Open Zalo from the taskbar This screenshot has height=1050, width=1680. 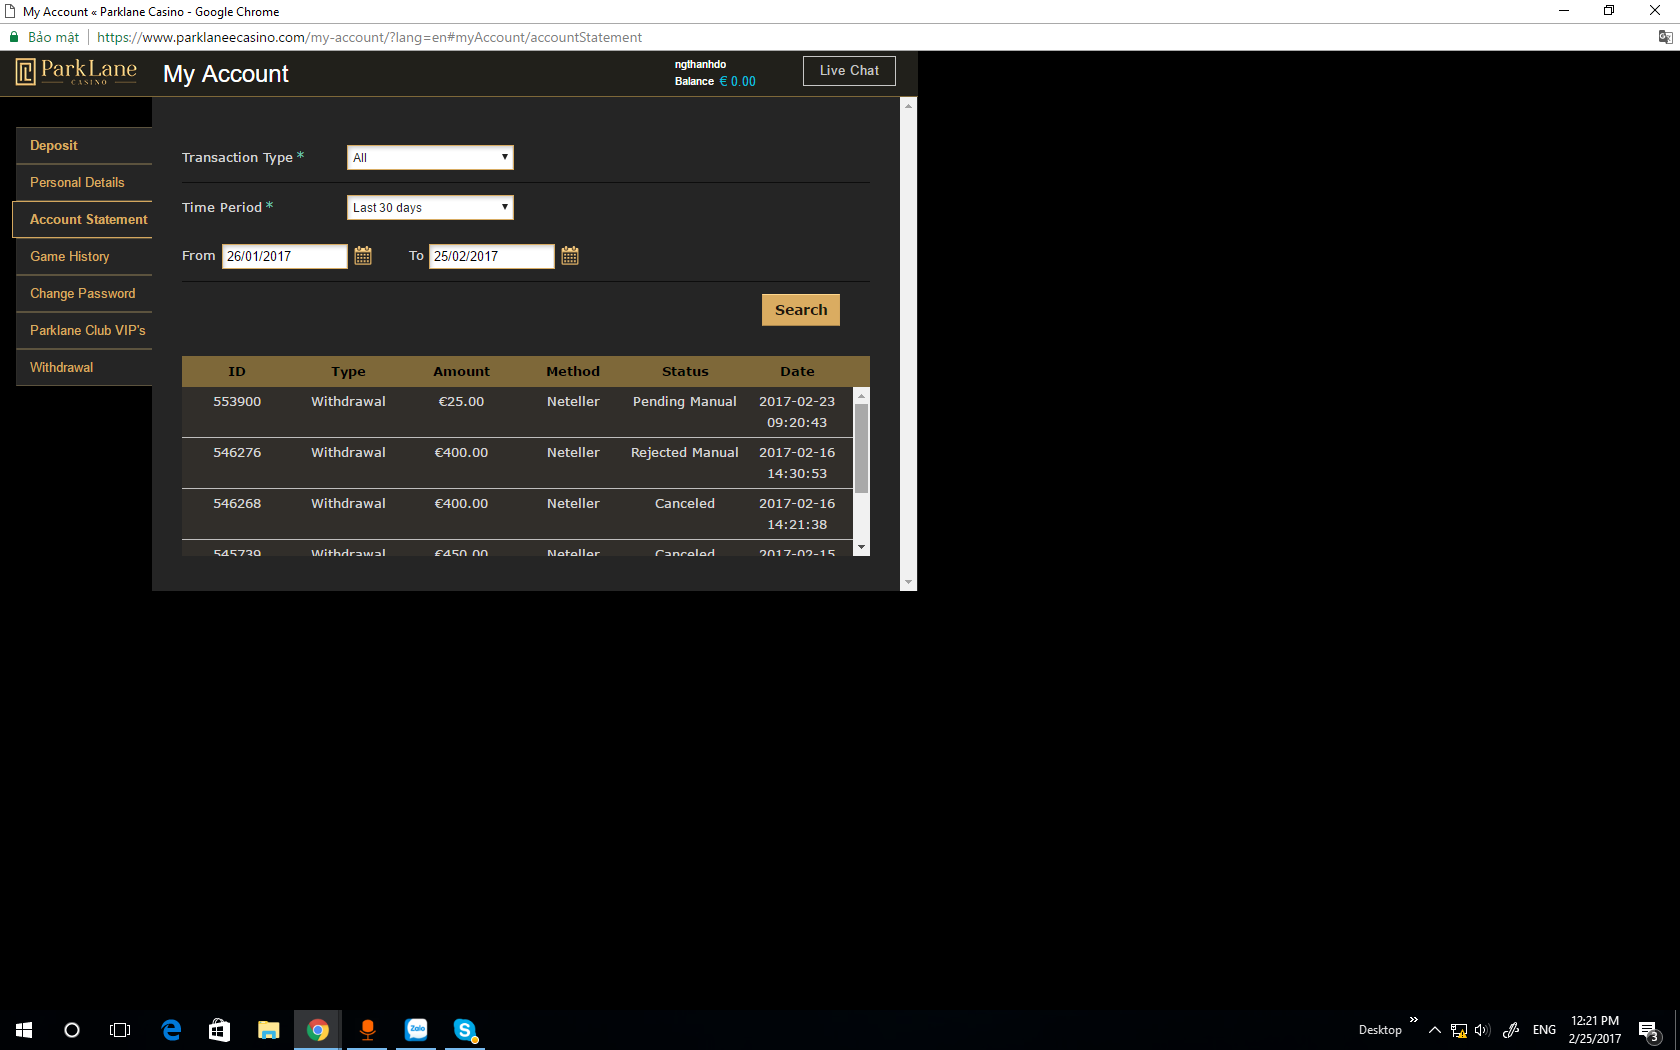point(416,1030)
